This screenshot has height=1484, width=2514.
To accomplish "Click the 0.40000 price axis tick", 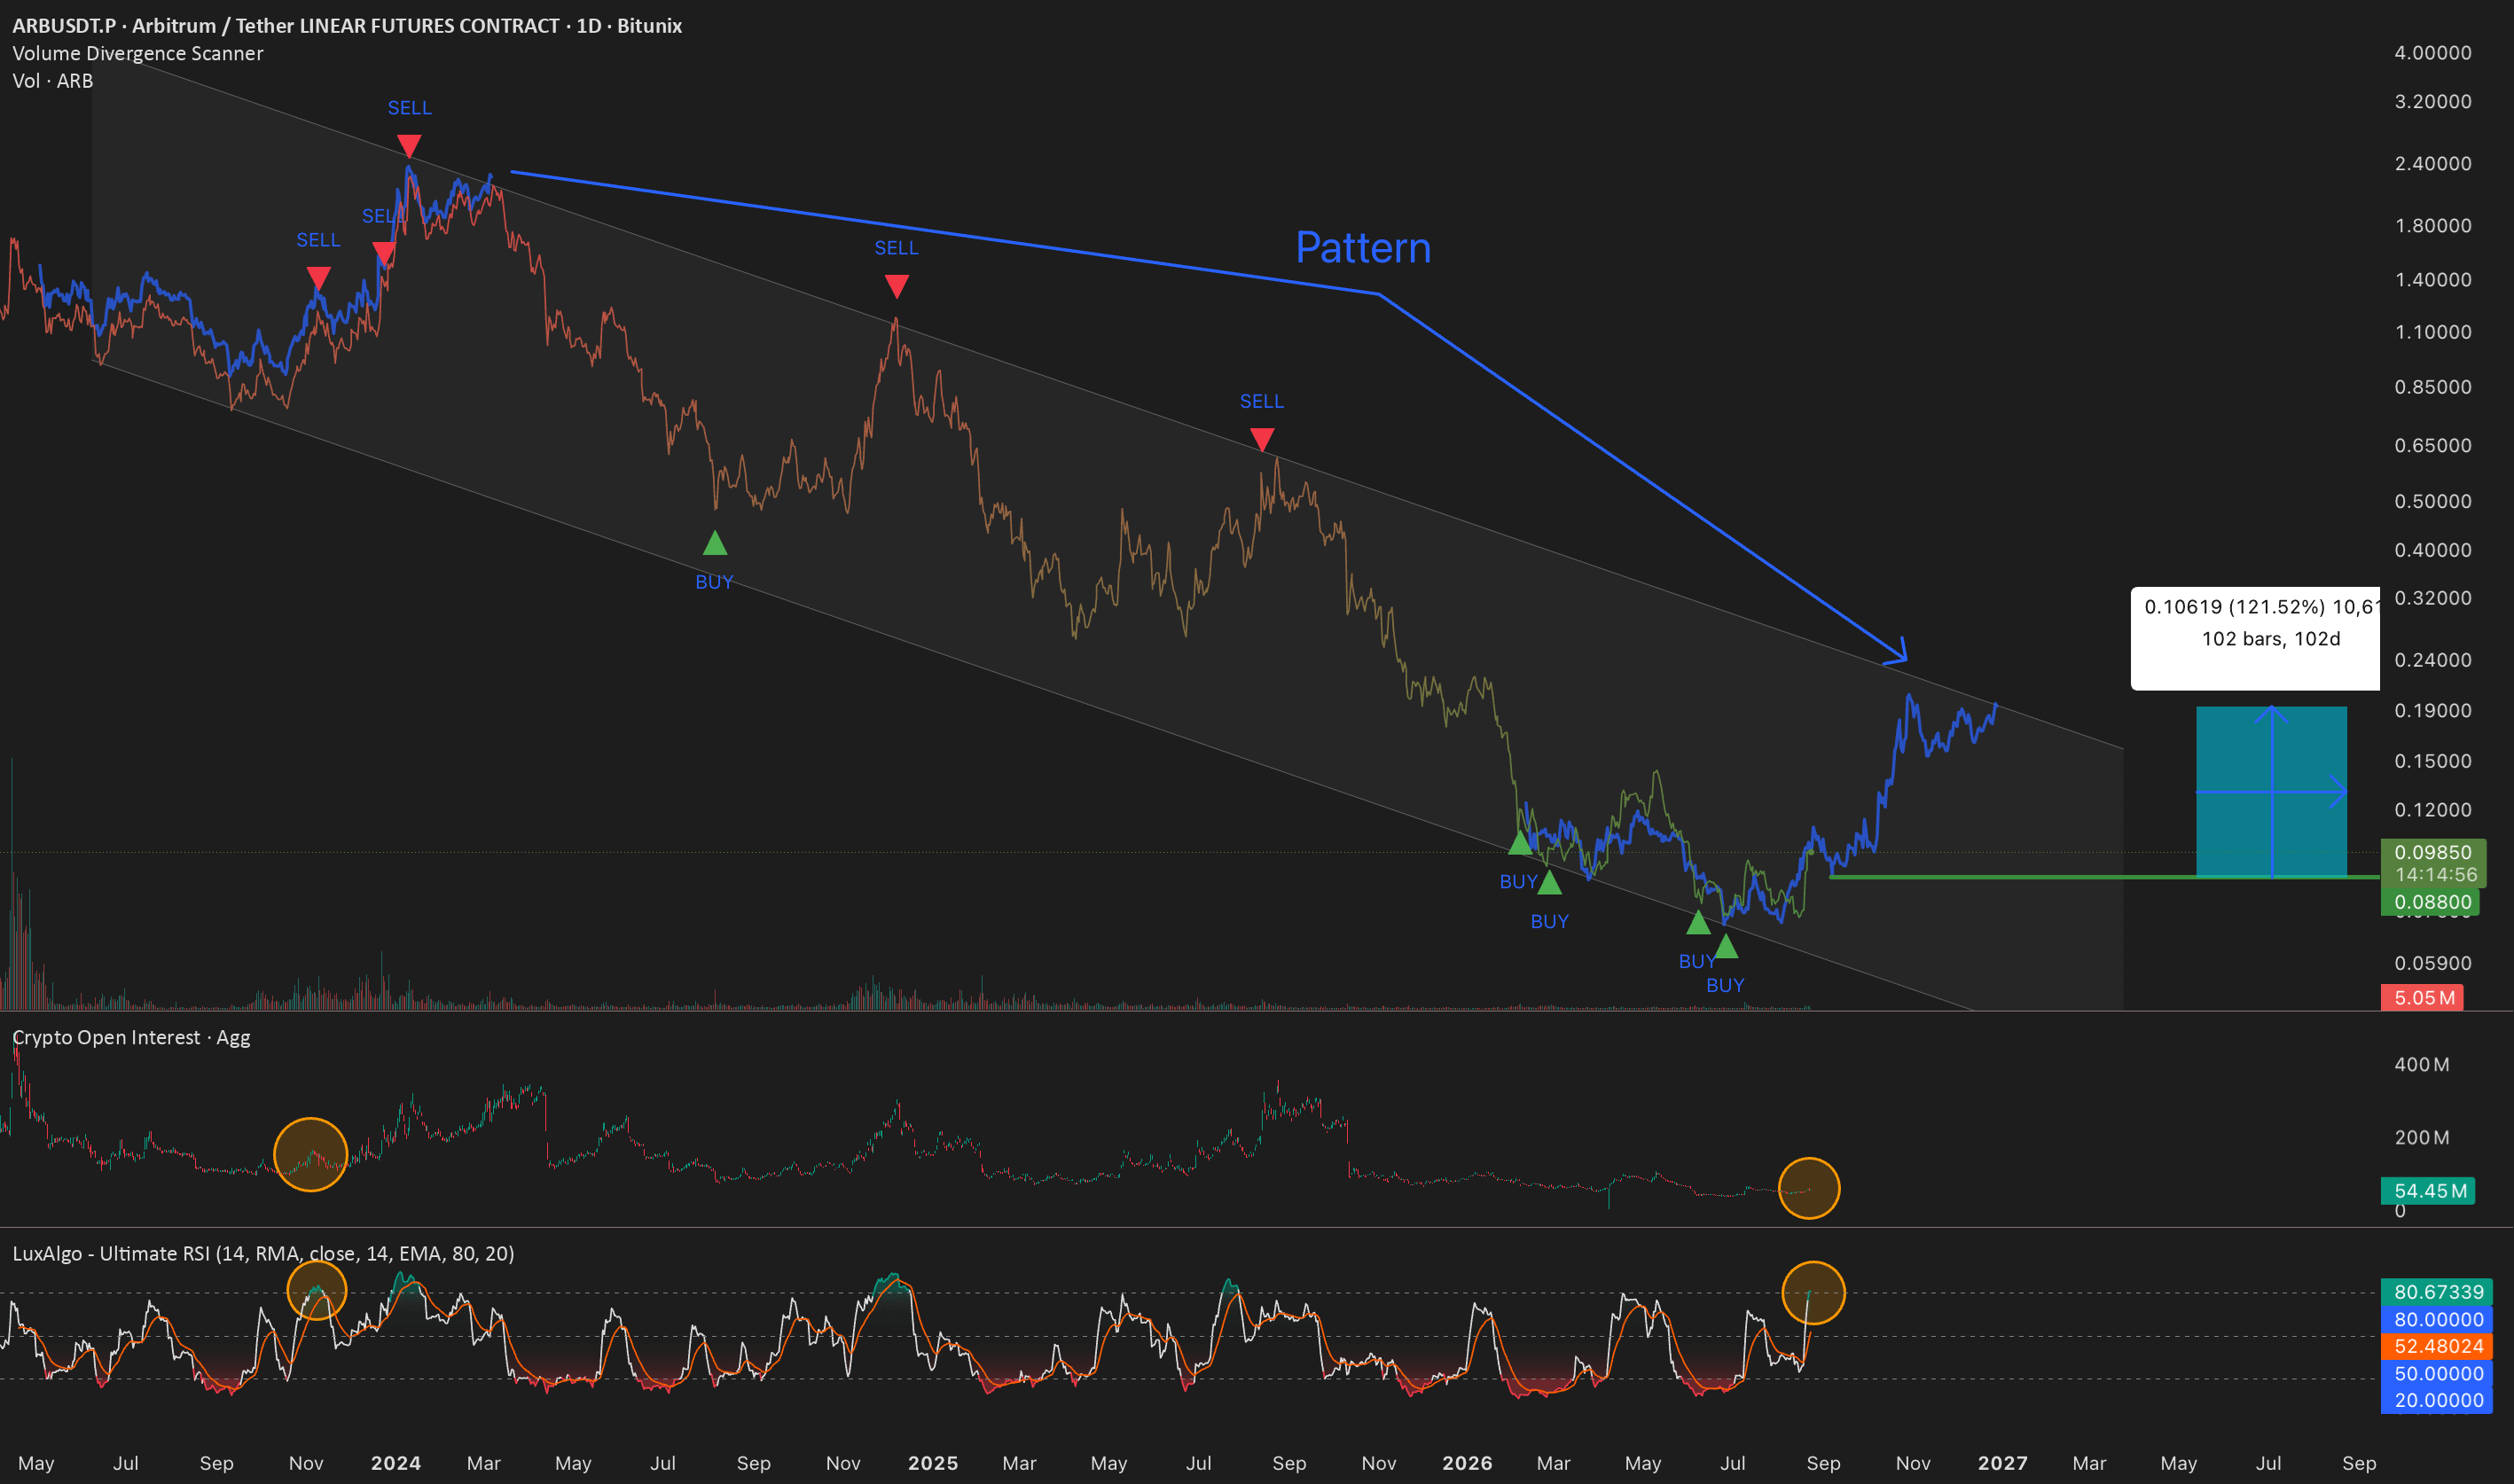I will click(x=2432, y=551).
